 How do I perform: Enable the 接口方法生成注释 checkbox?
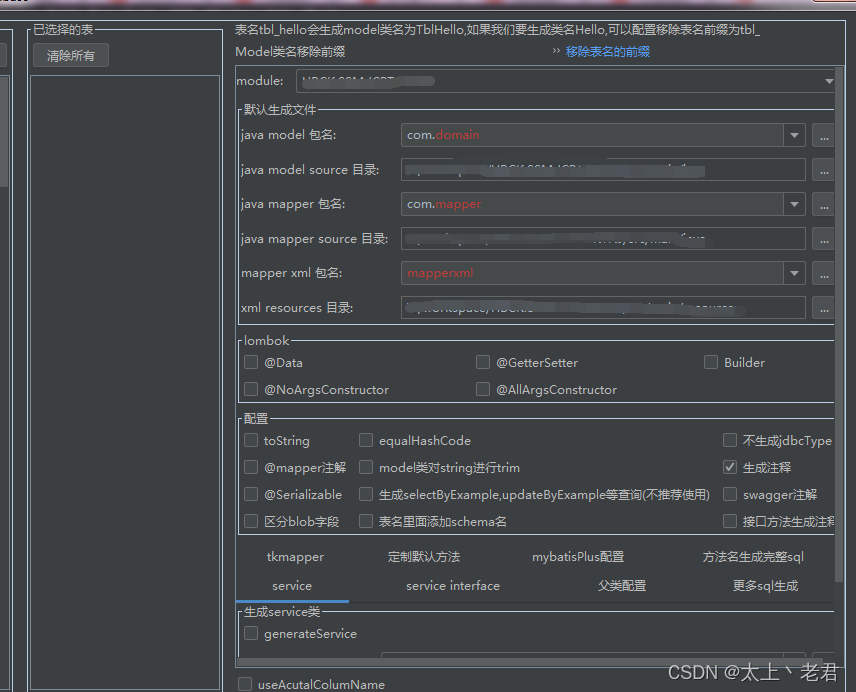coord(730,521)
